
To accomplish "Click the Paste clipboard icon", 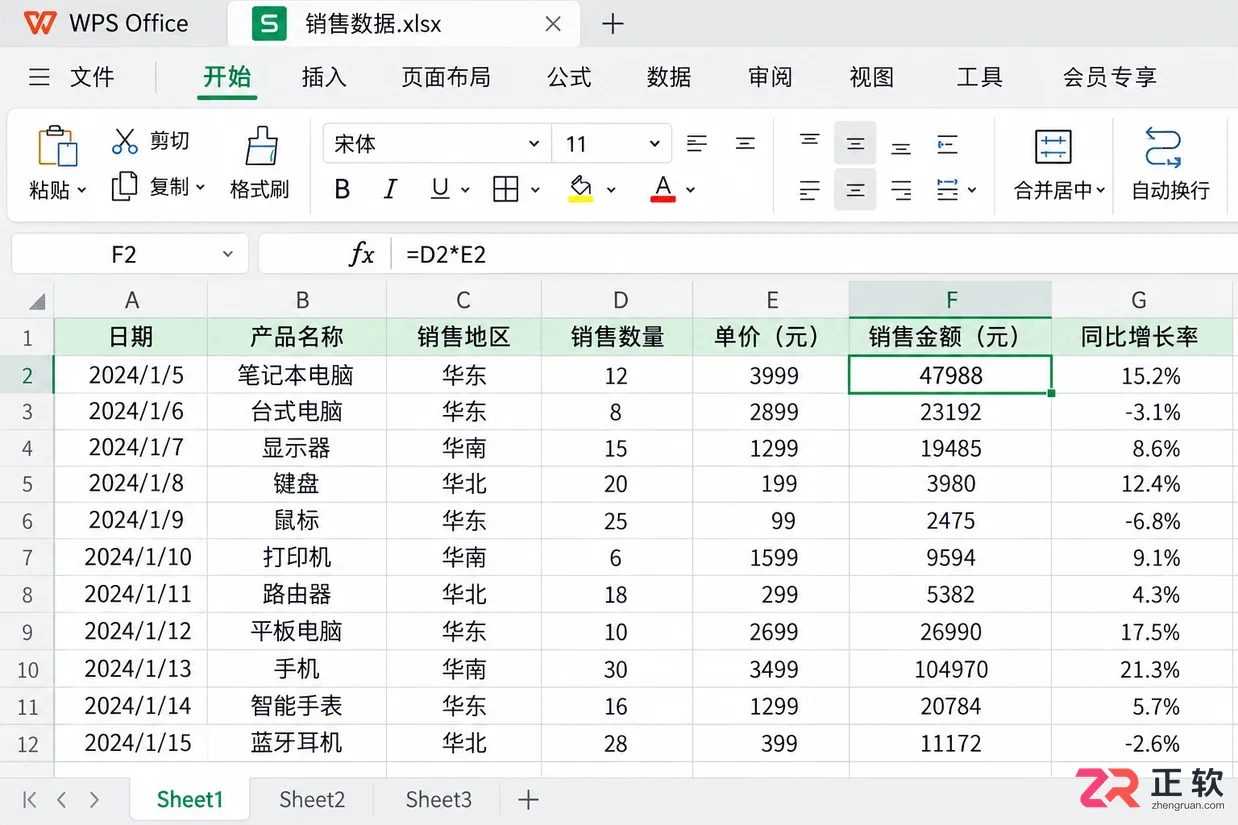I will [57, 146].
